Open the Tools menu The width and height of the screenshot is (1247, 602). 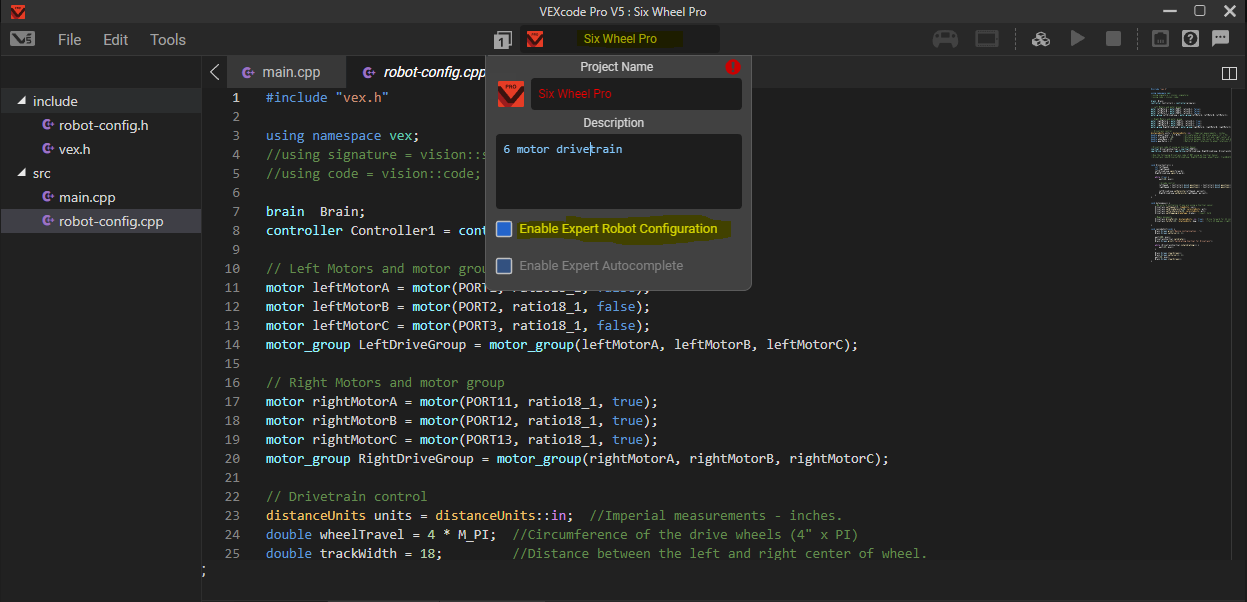coord(168,40)
